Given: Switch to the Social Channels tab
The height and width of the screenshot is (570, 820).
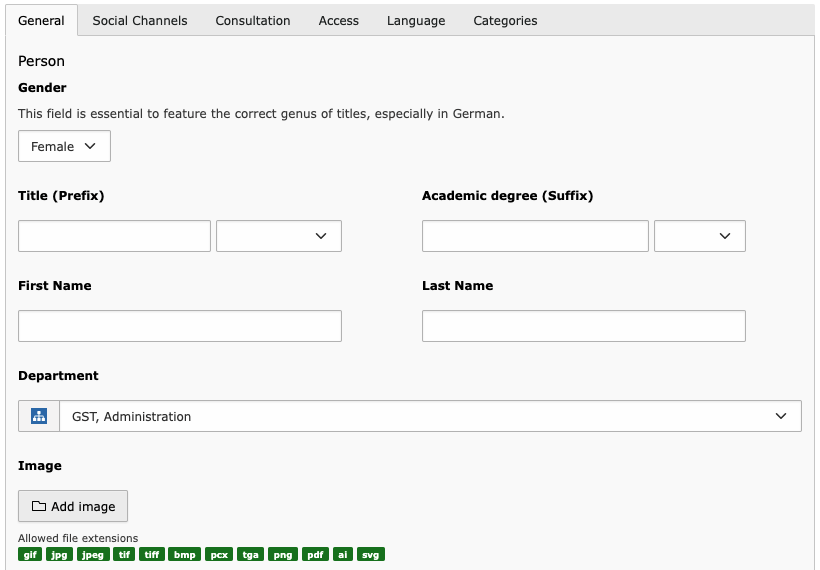Looking at the screenshot, I should coord(140,20).
